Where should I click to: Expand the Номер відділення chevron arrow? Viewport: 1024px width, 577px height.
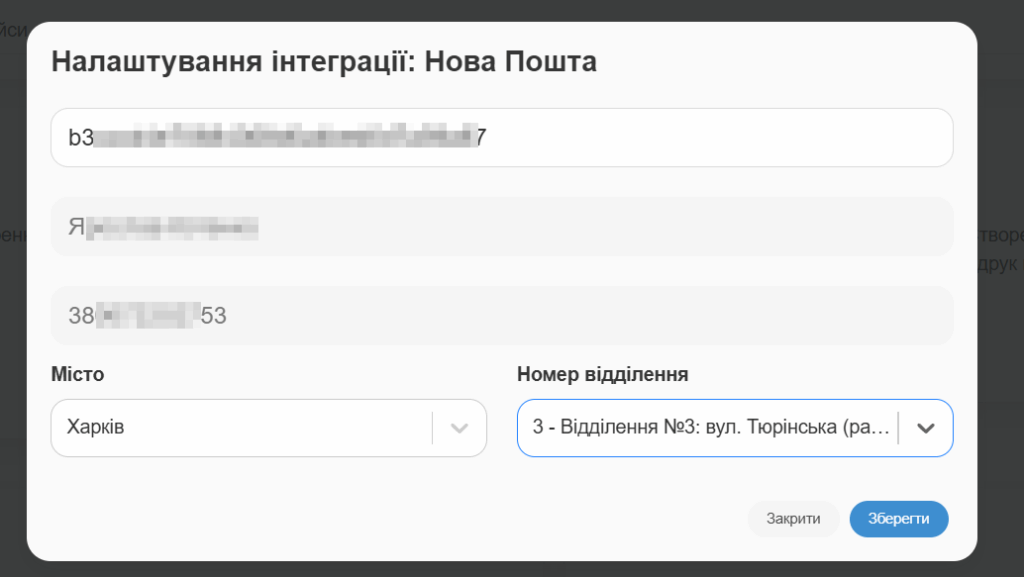925,428
